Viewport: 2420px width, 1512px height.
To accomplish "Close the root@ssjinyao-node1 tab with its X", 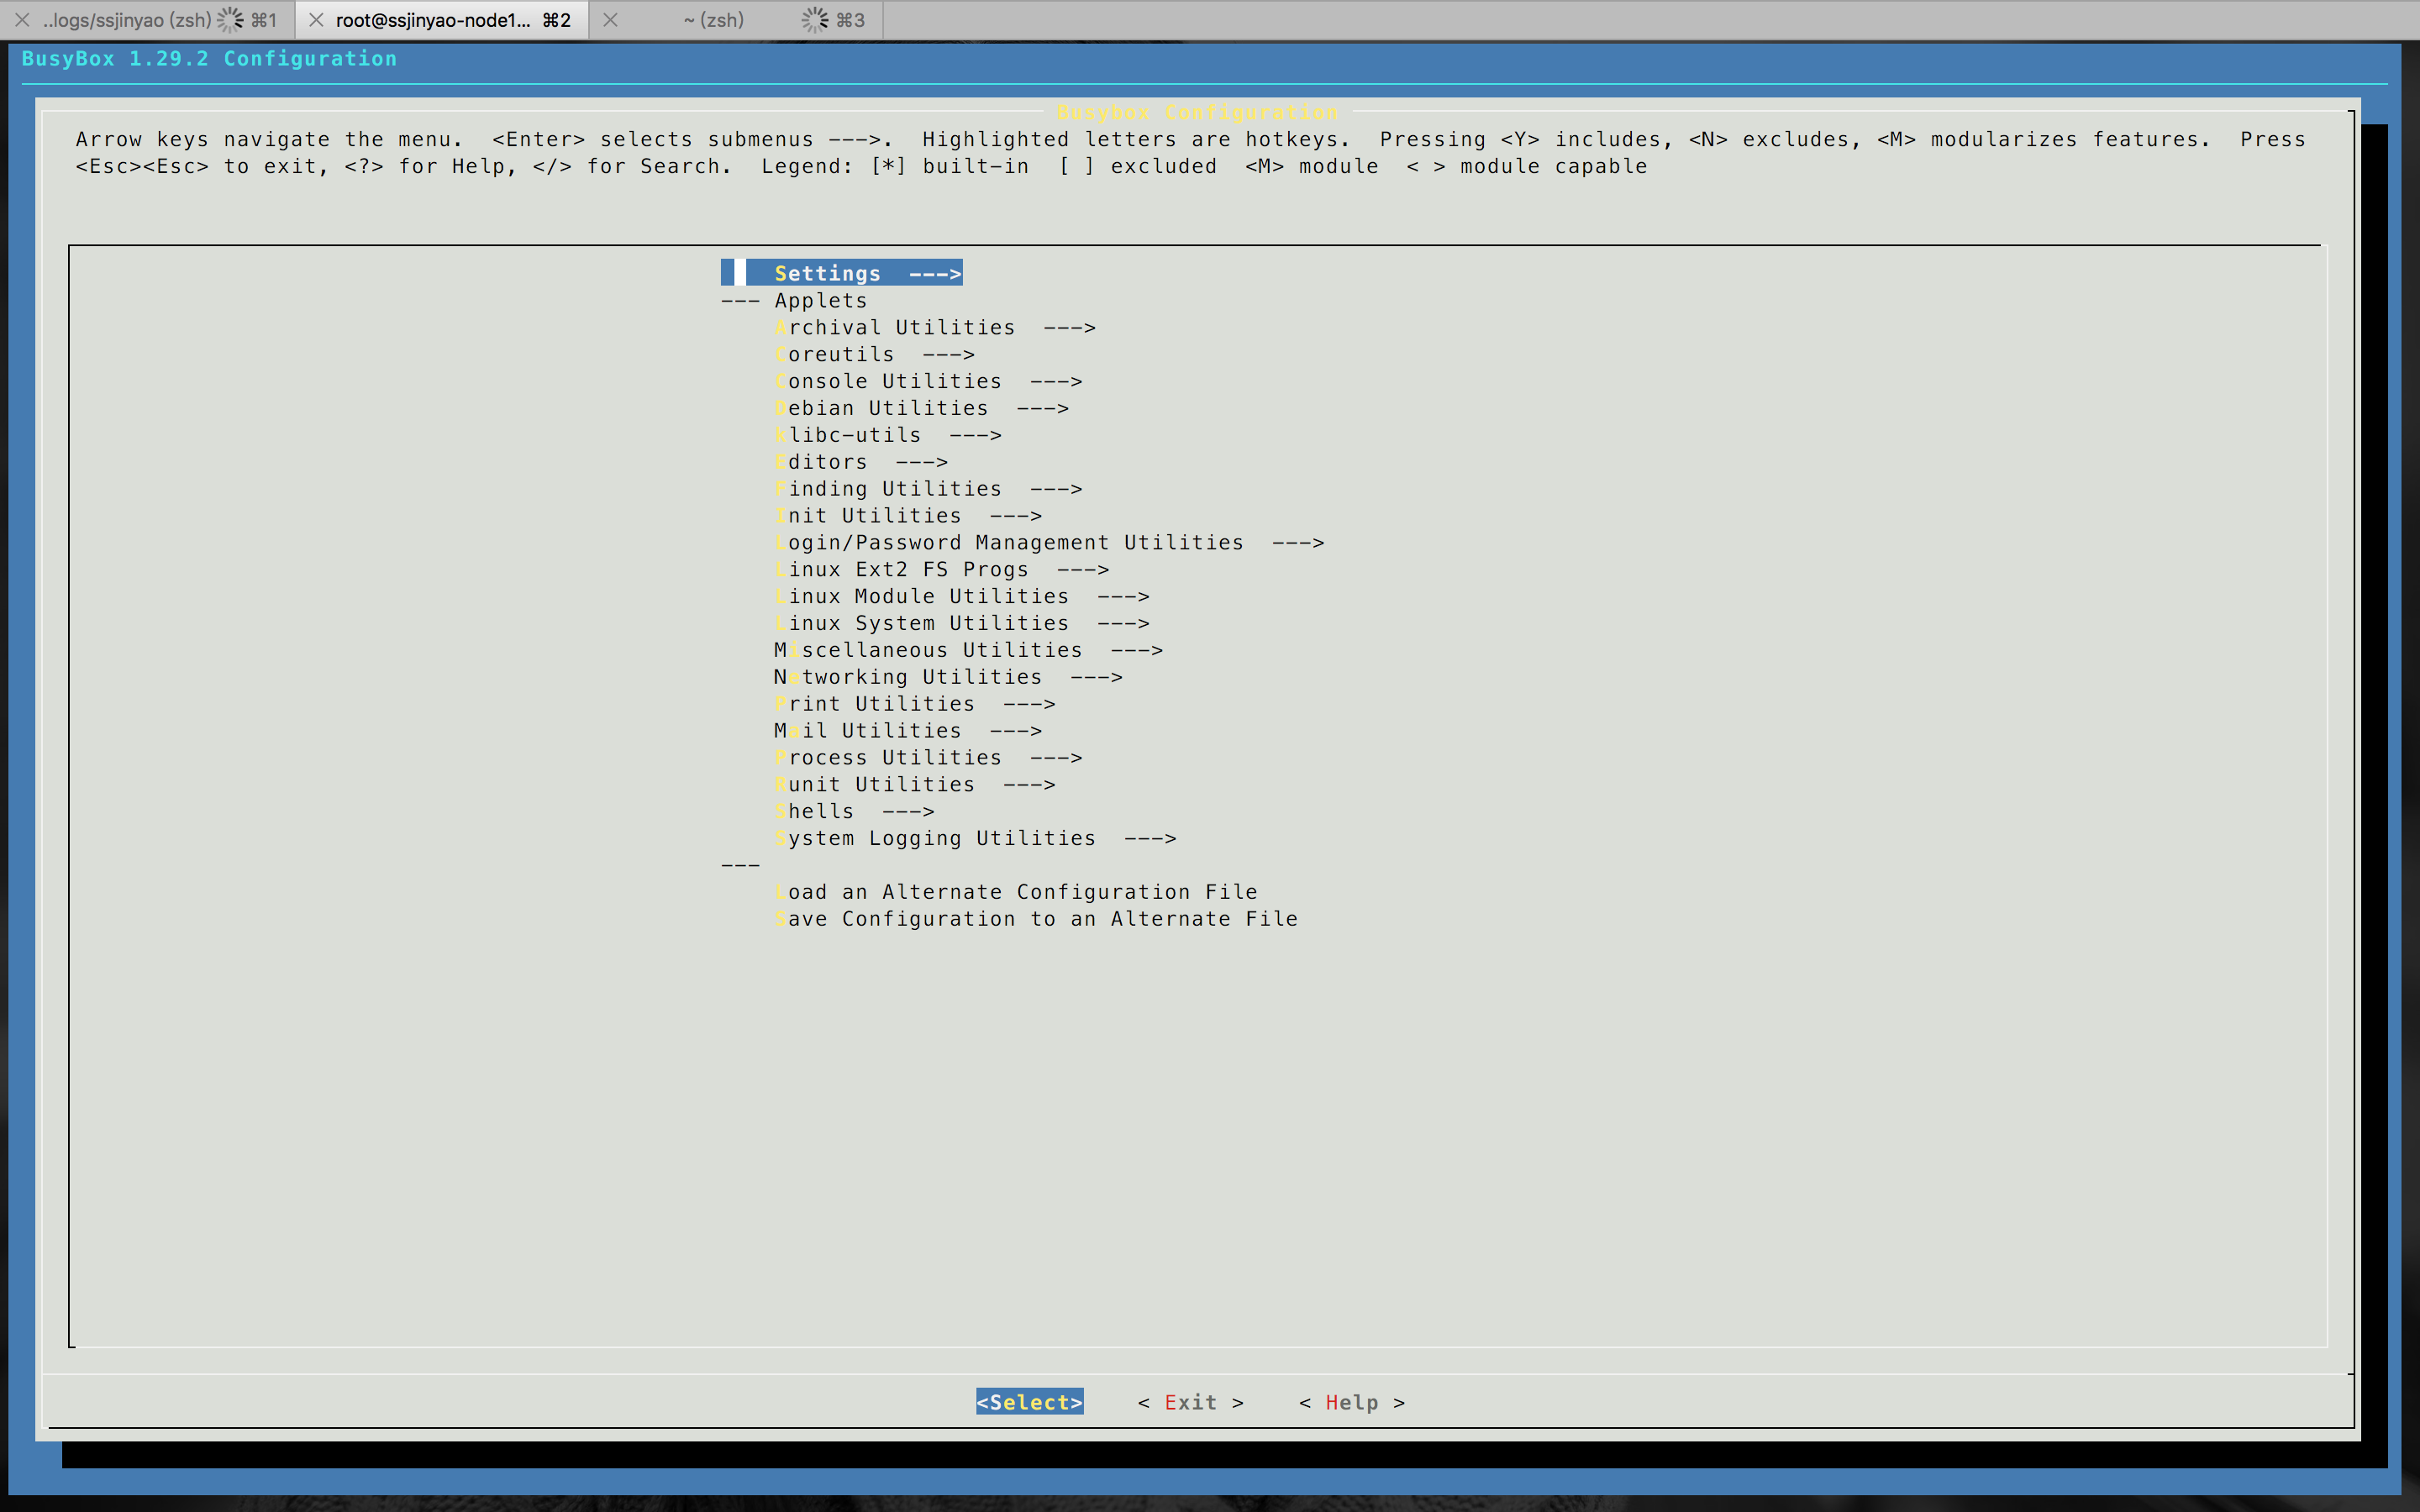I will 316,20.
